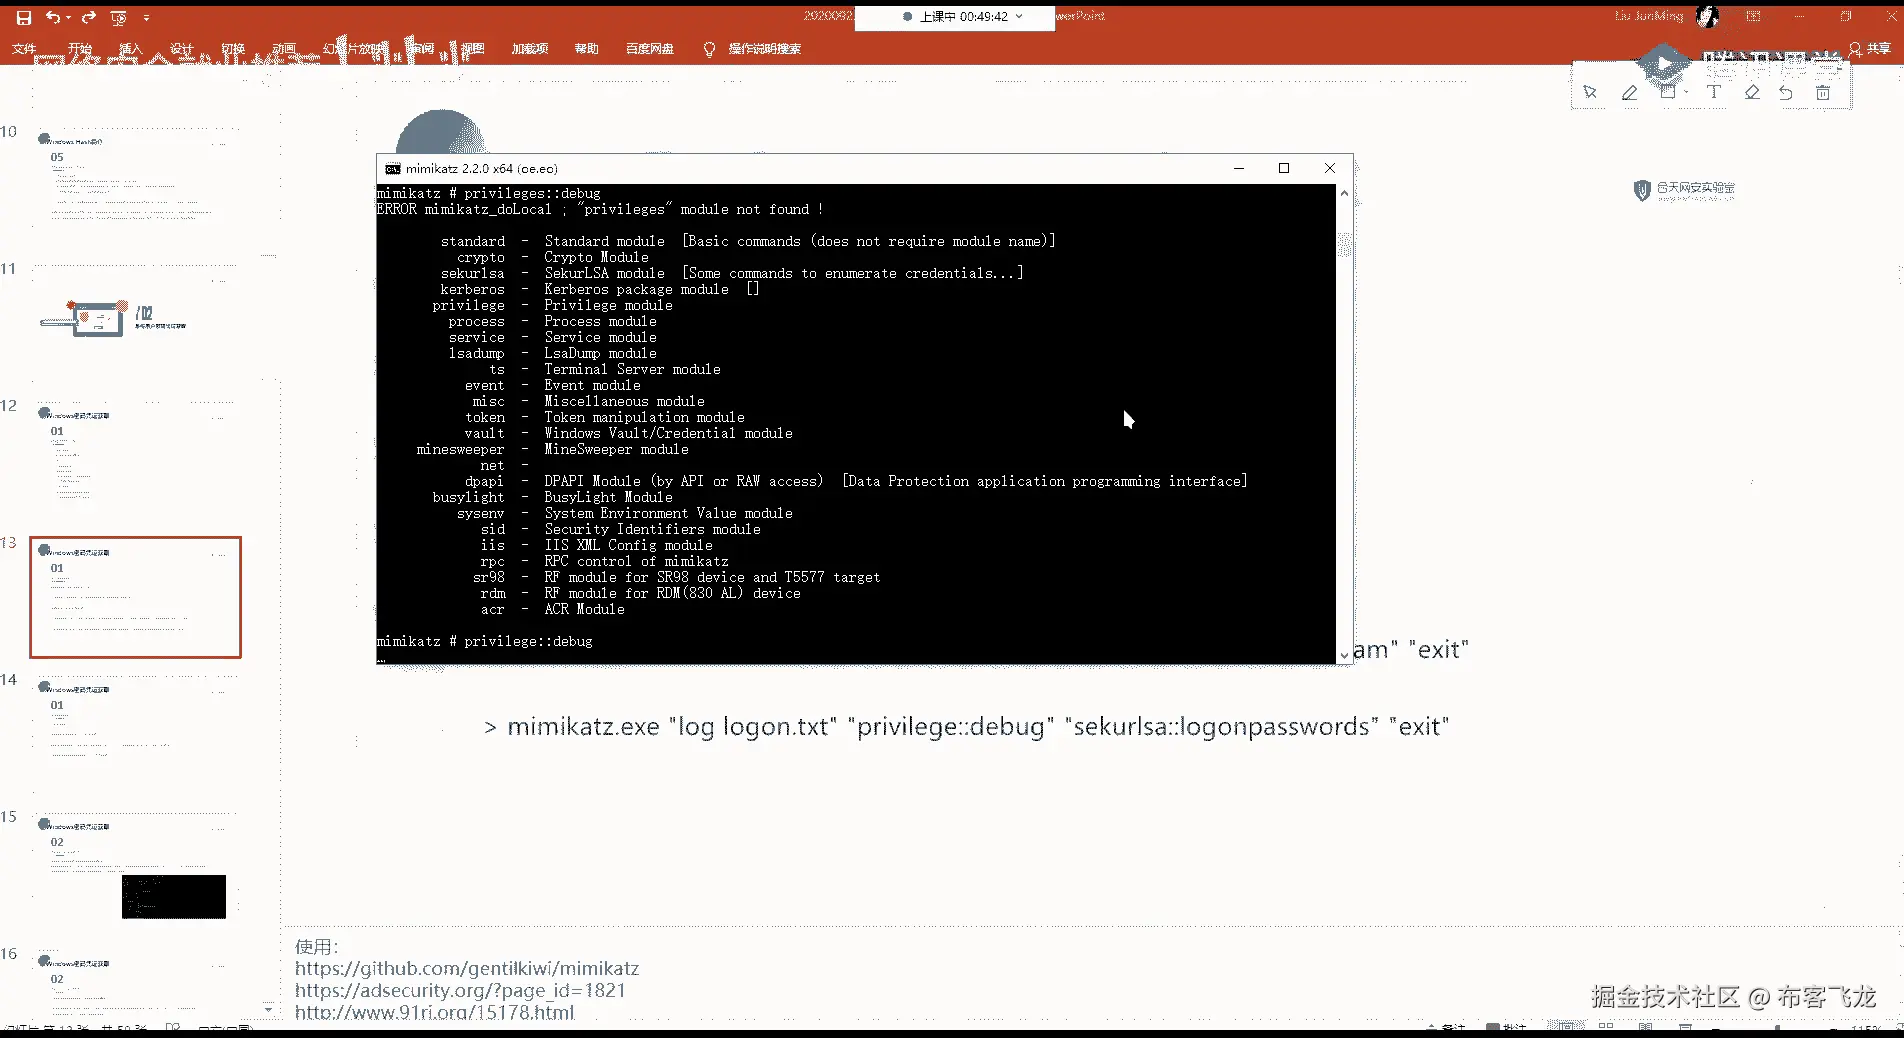Focus the 操作说明搜索 search box
This screenshot has height=1038, width=1904.
765,49
